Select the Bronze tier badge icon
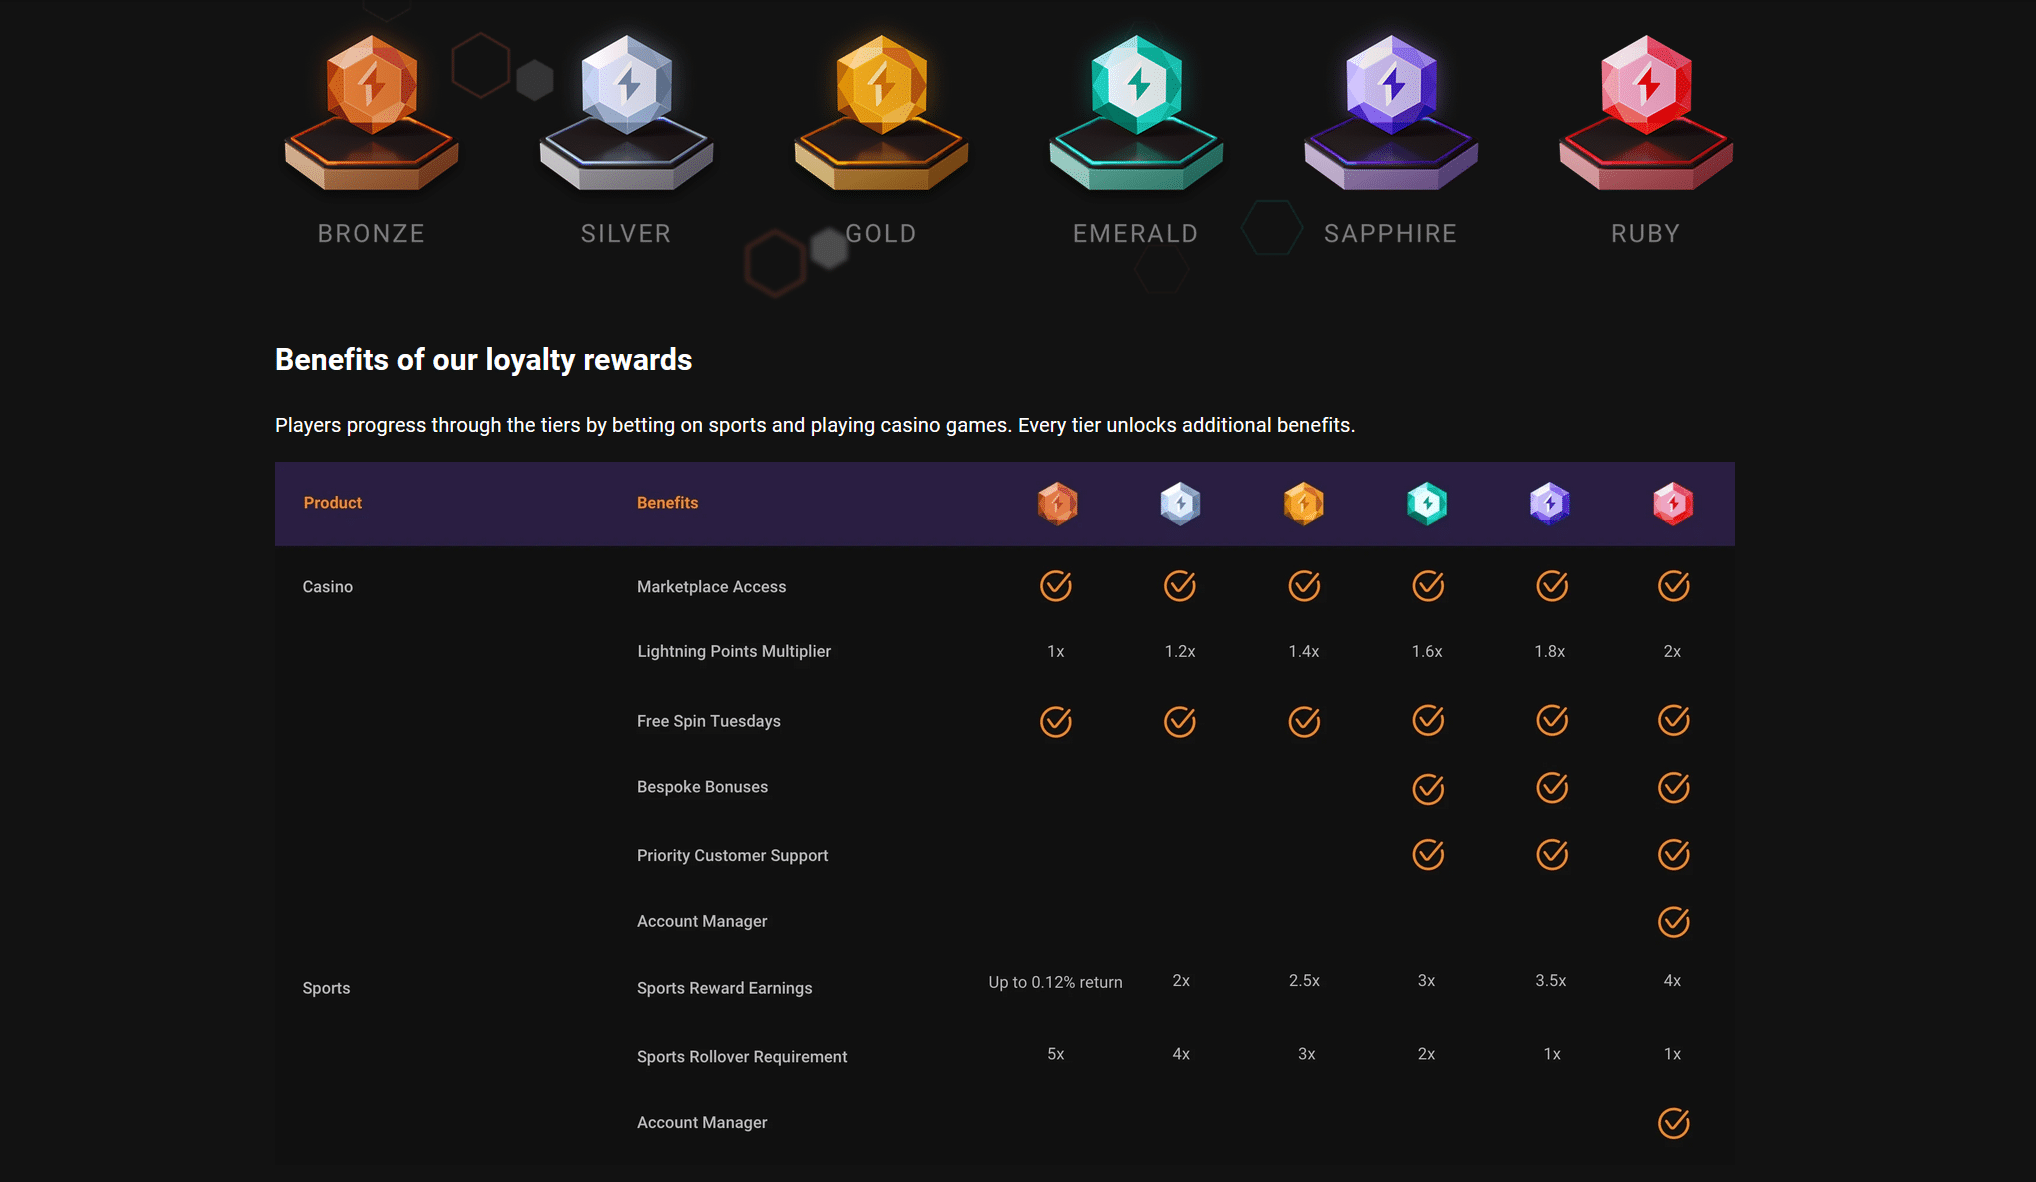This screenshot has width=2036, height=1182. point(371,105)
